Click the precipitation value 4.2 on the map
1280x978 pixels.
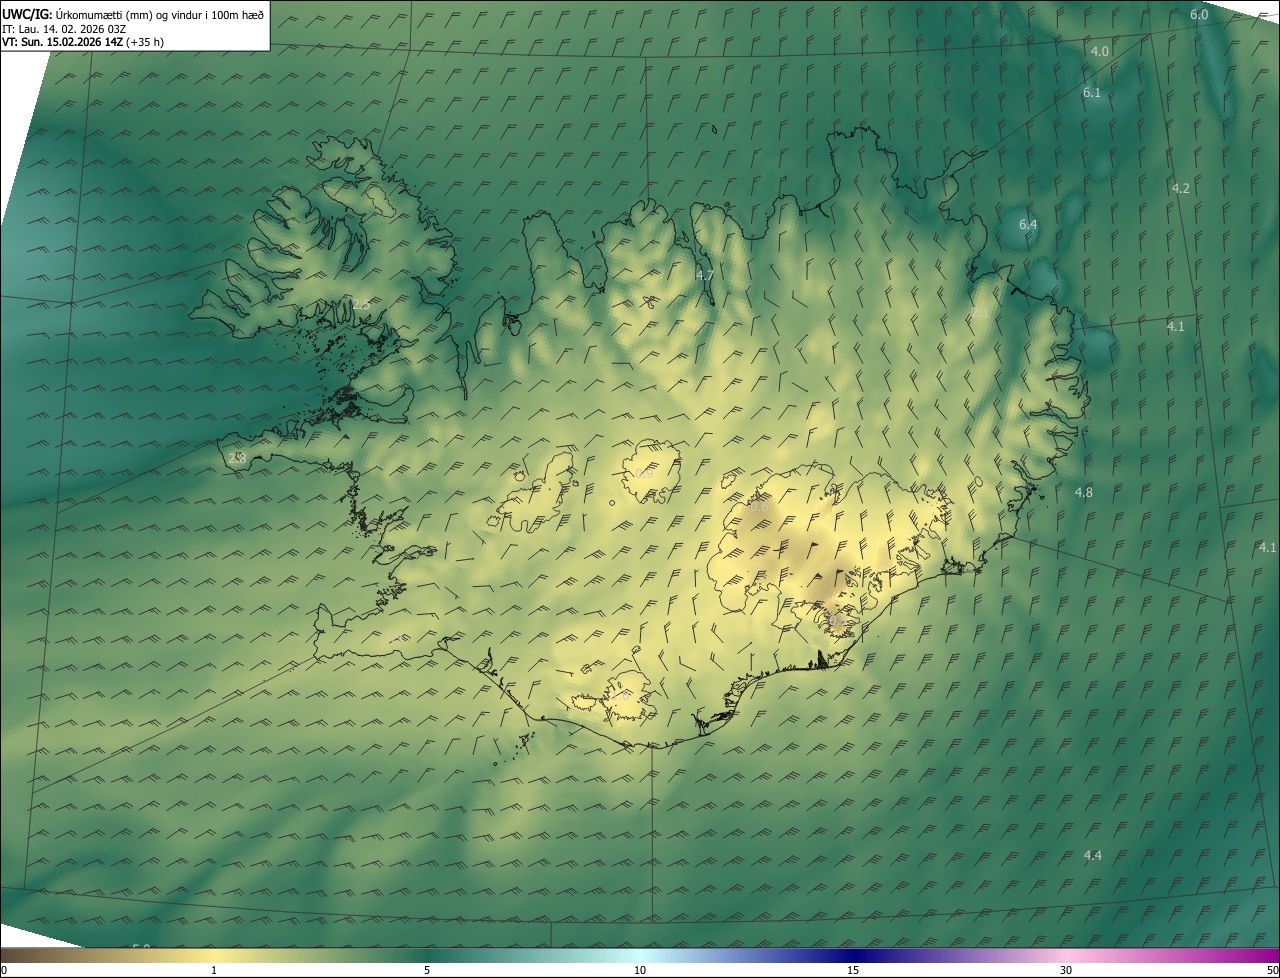1180,188
